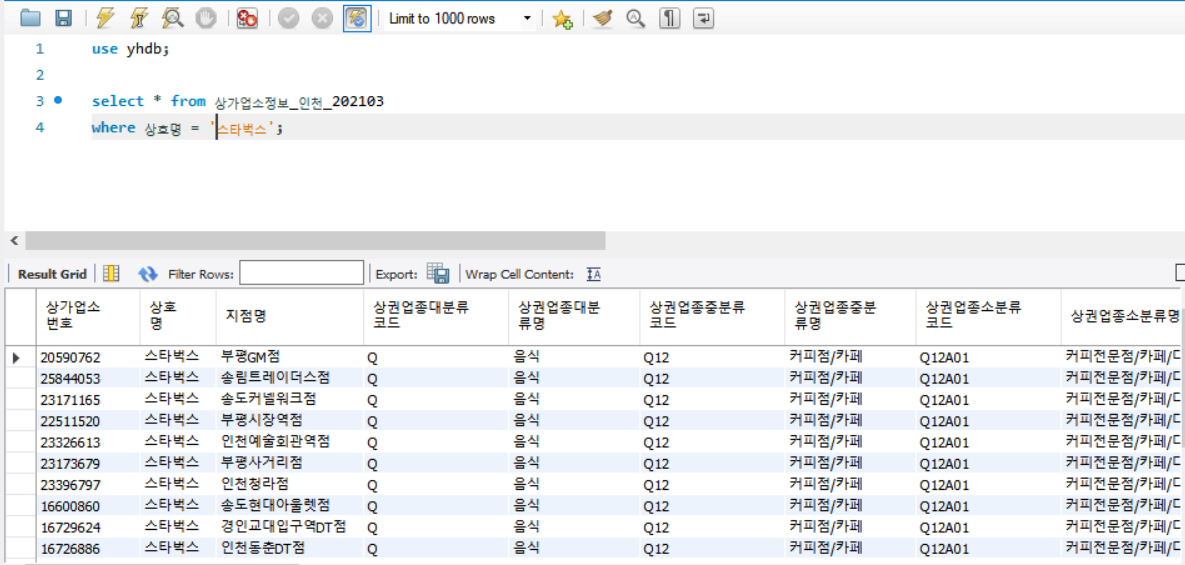Select the 인천동춘DT점 branch cell
The width and height of the screenshot is (1185, 565).
tap(289, 548)
